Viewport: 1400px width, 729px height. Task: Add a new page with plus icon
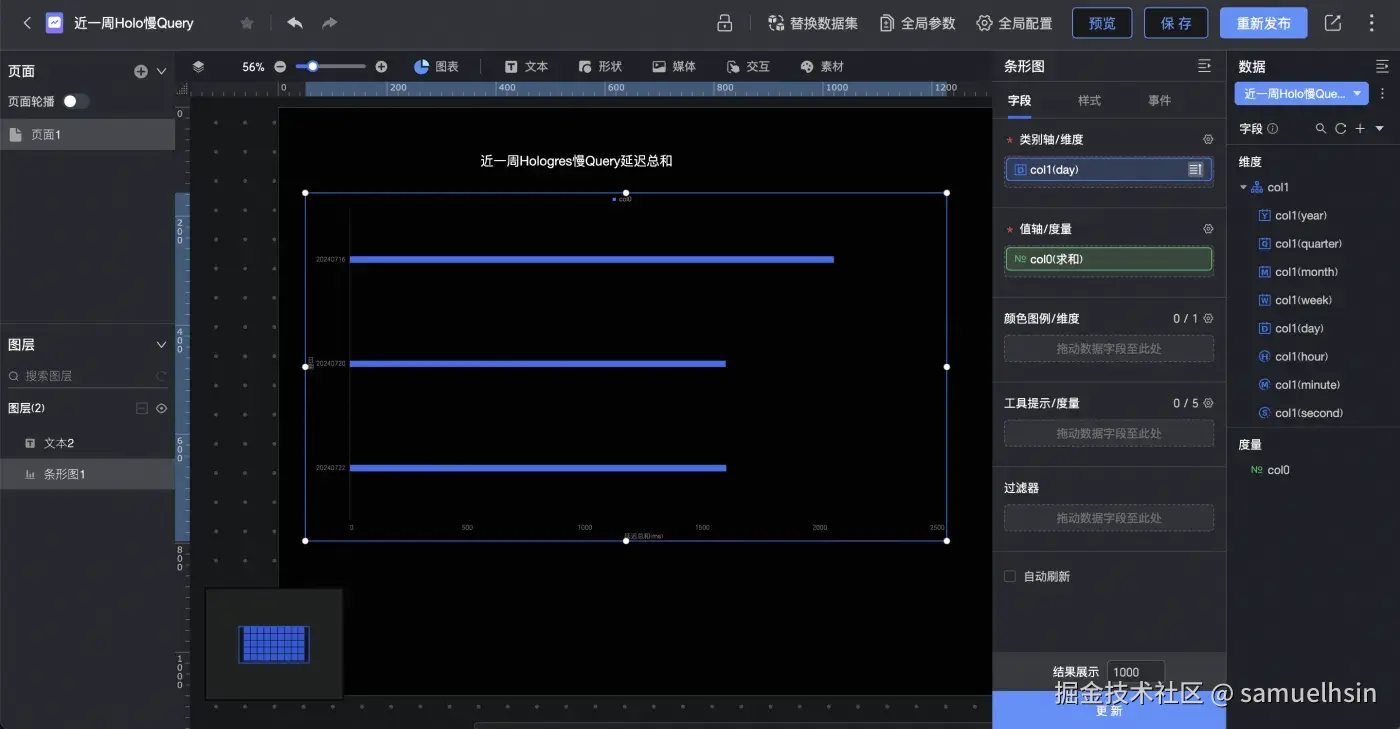tap(141, 71)
